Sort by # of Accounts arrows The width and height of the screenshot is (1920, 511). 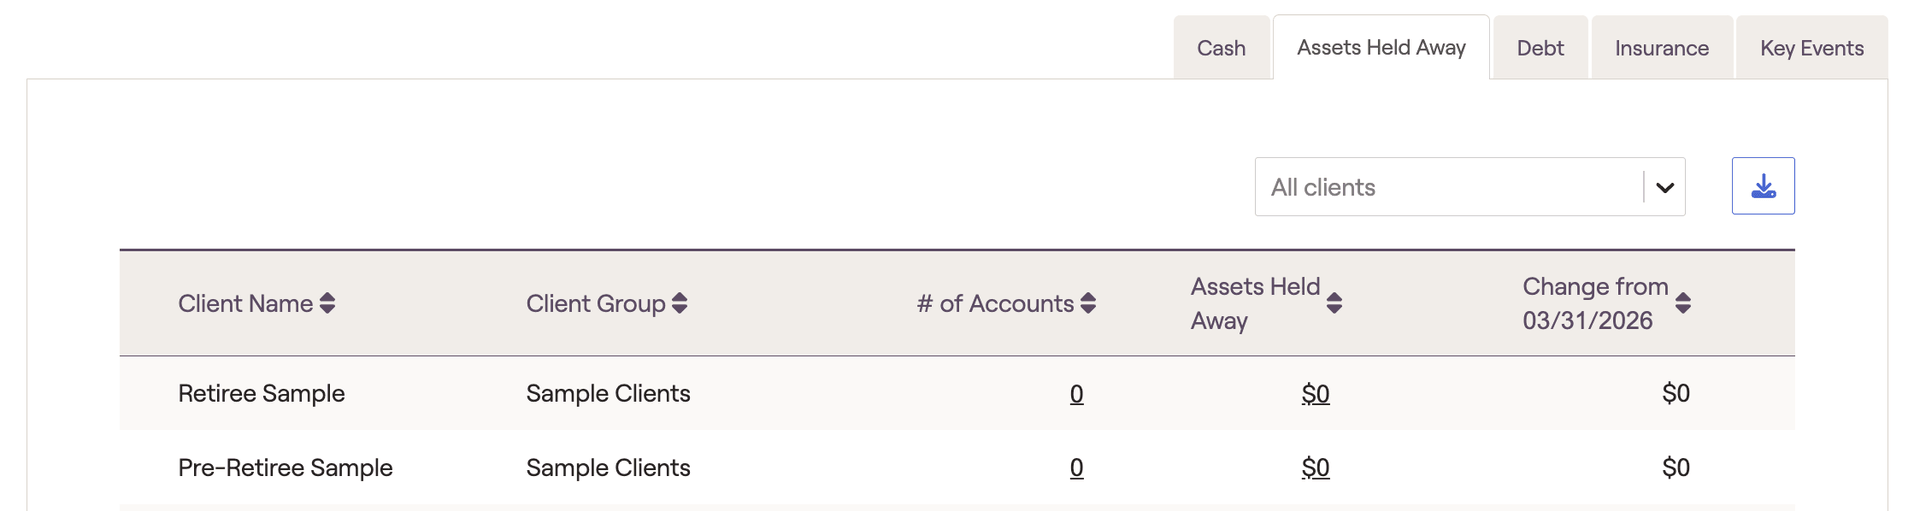coord(1089,303)
